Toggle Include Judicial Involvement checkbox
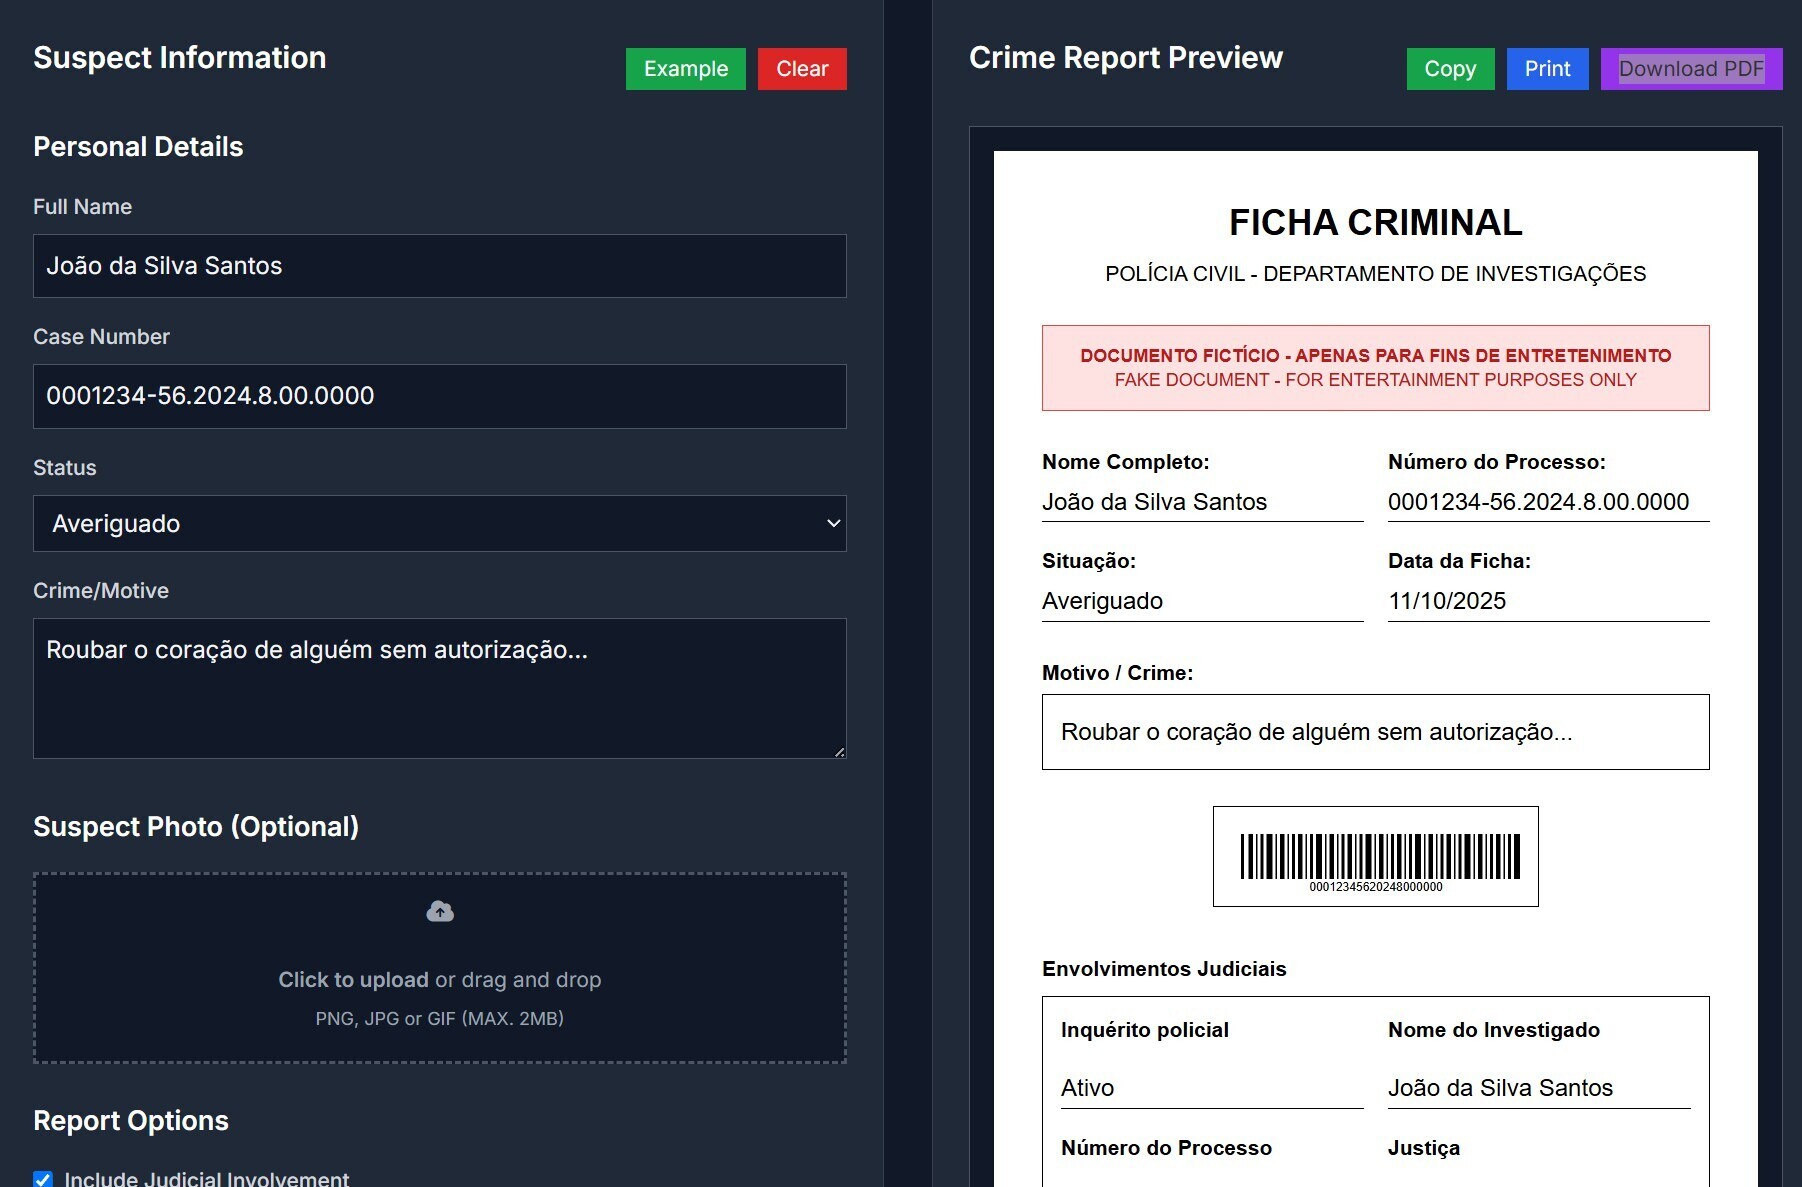This screenshot has width=1802, height=1187. pyautogui.click(x=43, y=1179)
